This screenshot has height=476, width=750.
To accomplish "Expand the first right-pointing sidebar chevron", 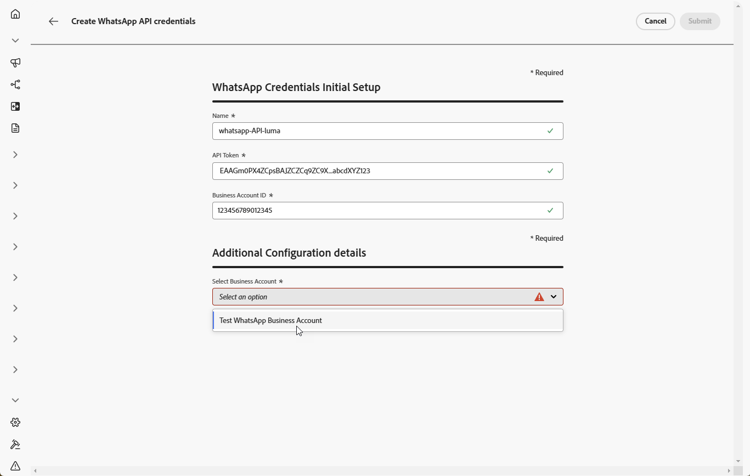I will pyautogui.click(x=15, y=155).
